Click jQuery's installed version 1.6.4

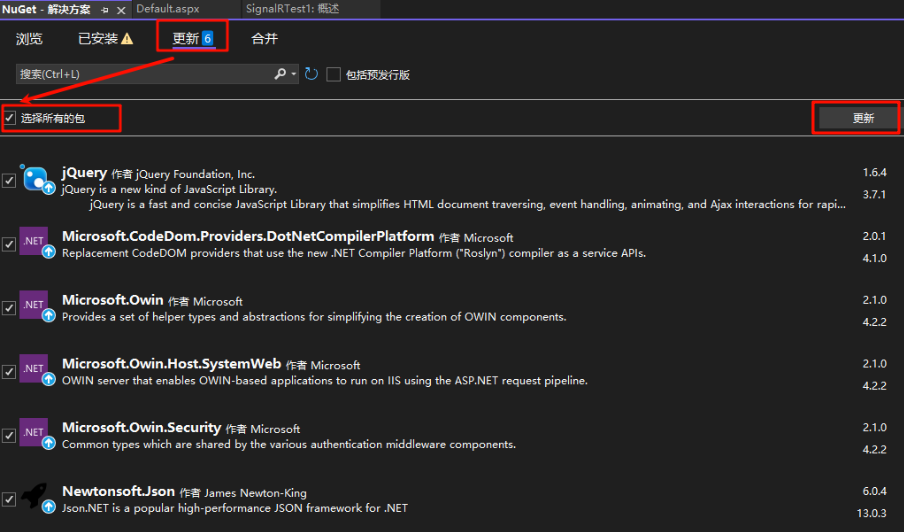[x=874, y=172]
